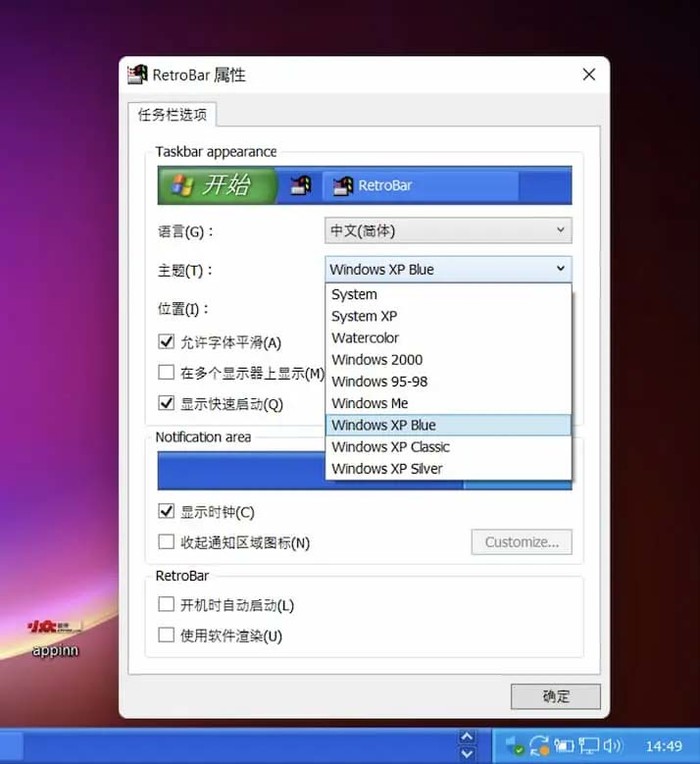Enable 开机时自动启动(L) checkbox
Screen dimensions: 700x764
166,604
